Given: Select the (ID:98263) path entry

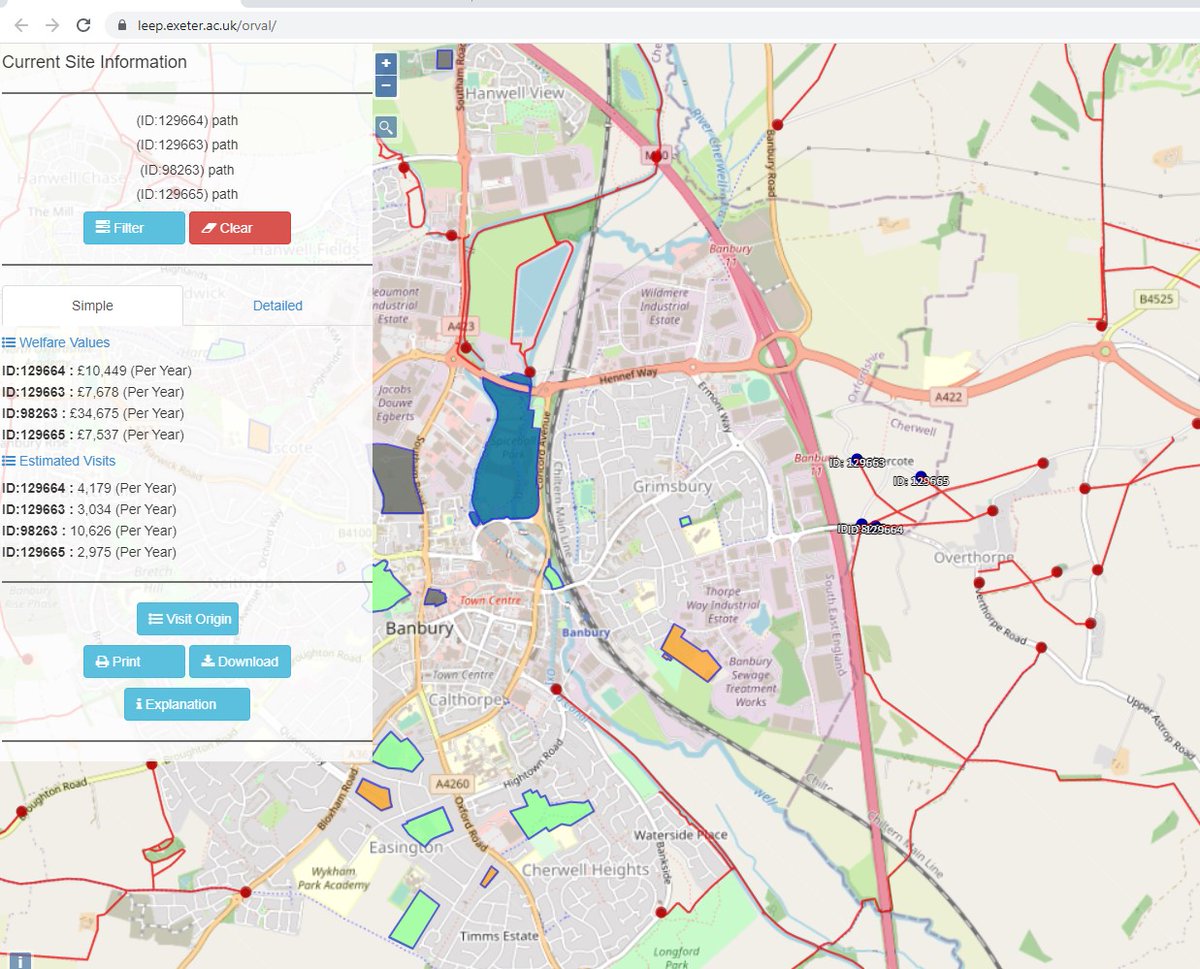Looking at the screenshot, I should (187, 170).
